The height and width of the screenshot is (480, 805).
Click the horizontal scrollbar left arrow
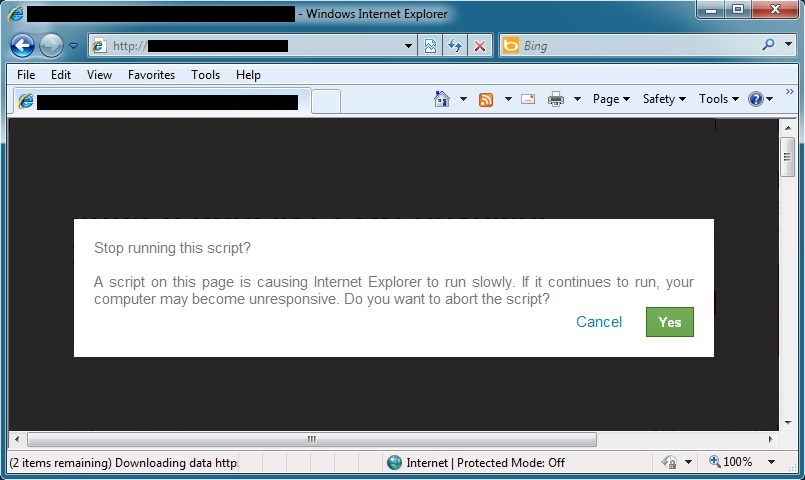[x=17, y=439]
